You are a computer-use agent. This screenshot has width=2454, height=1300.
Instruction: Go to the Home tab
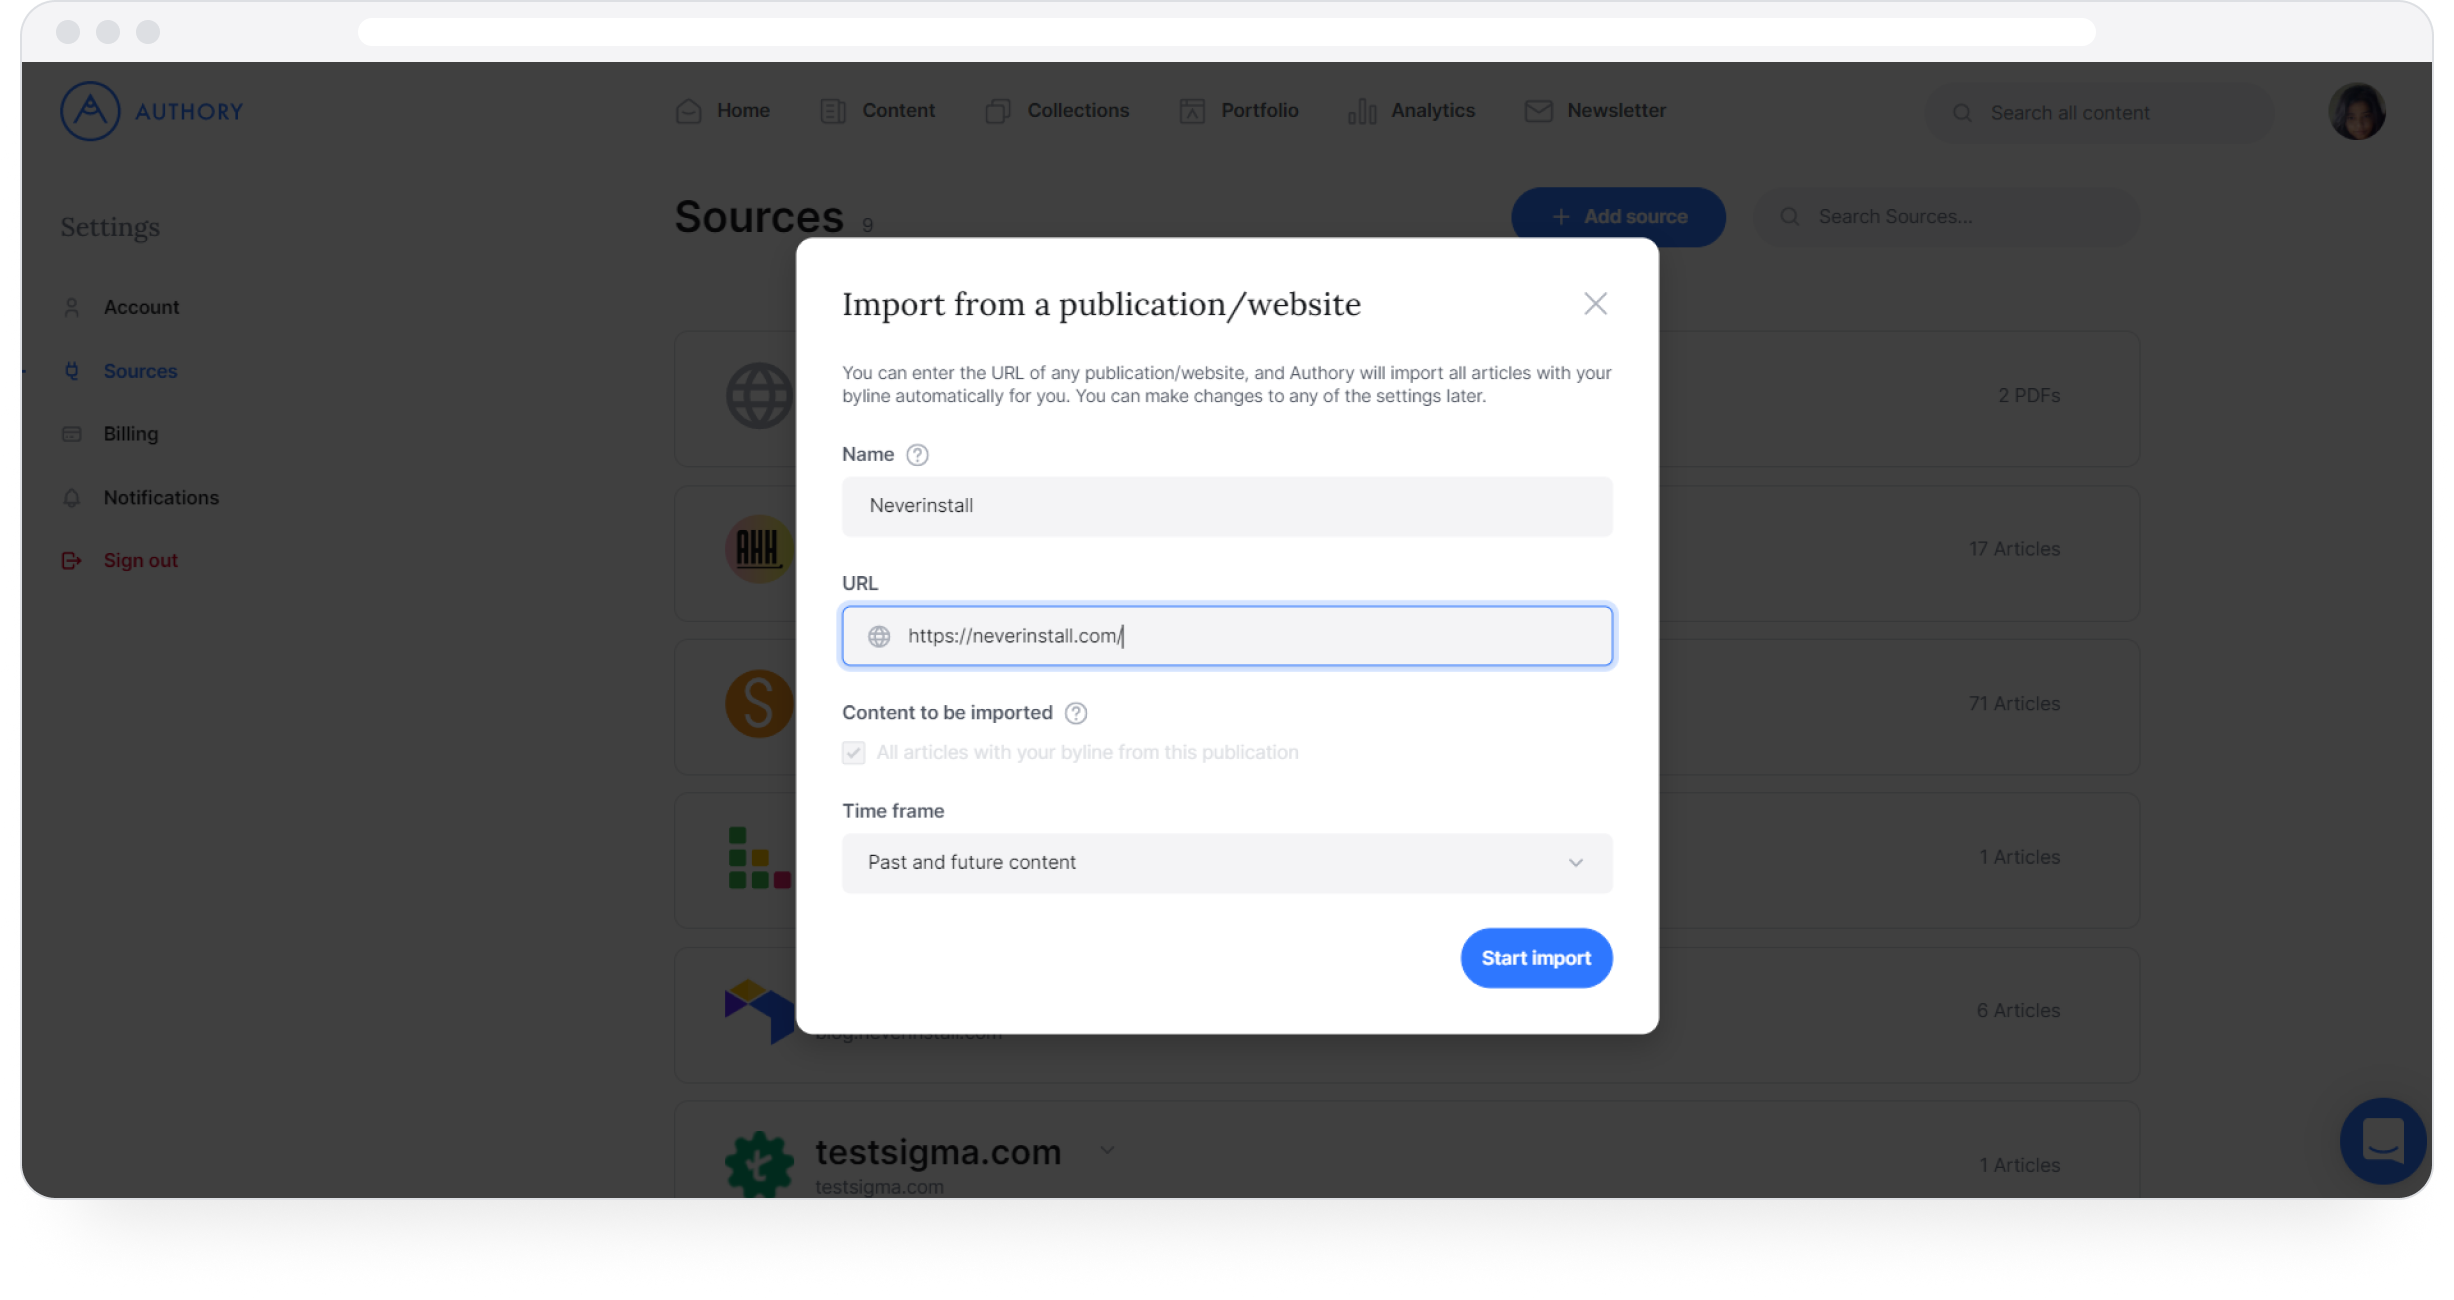(723, 111)
